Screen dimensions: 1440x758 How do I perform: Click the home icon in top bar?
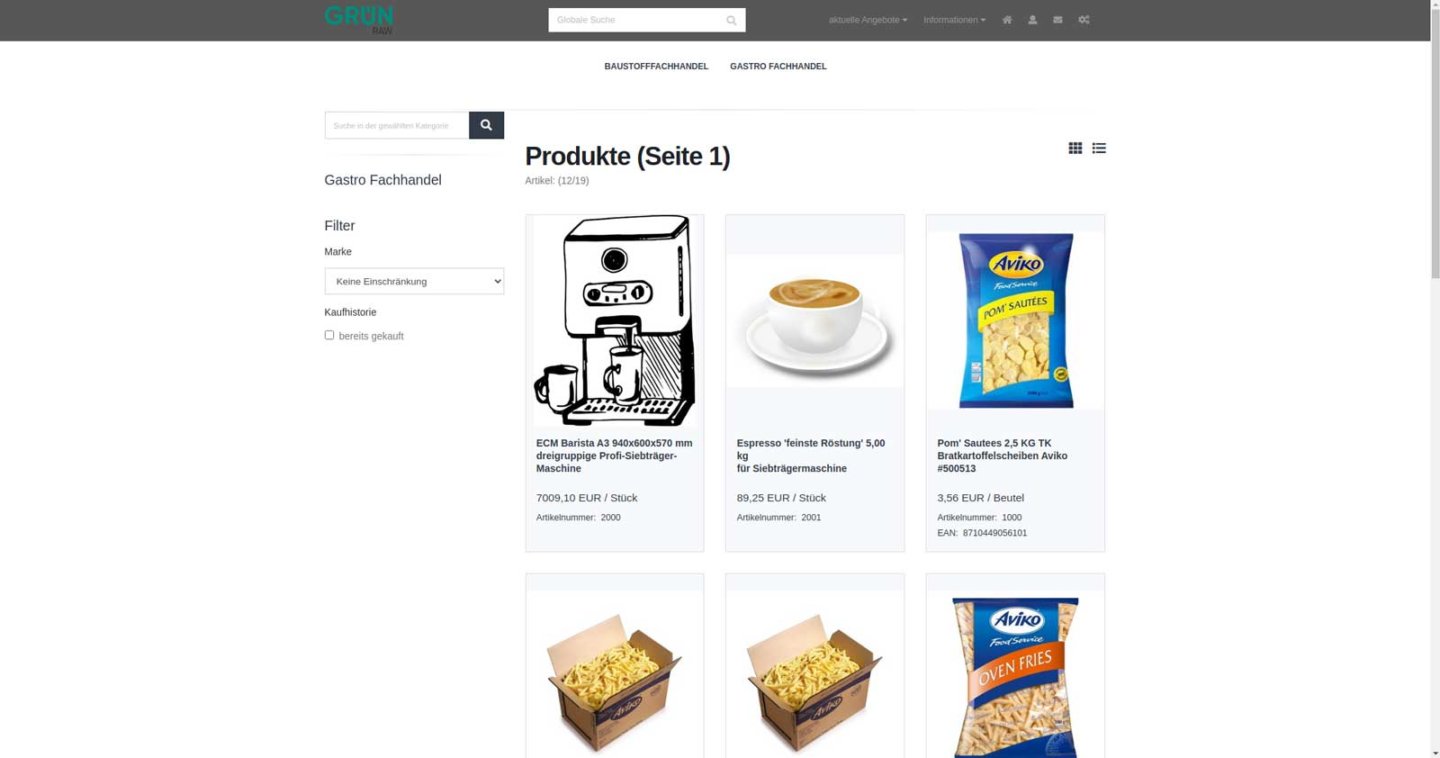[1007, 20]
